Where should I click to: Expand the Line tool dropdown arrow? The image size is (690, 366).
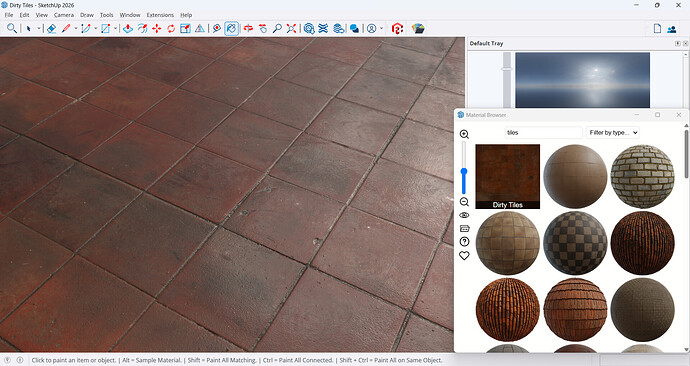[76, 29]
